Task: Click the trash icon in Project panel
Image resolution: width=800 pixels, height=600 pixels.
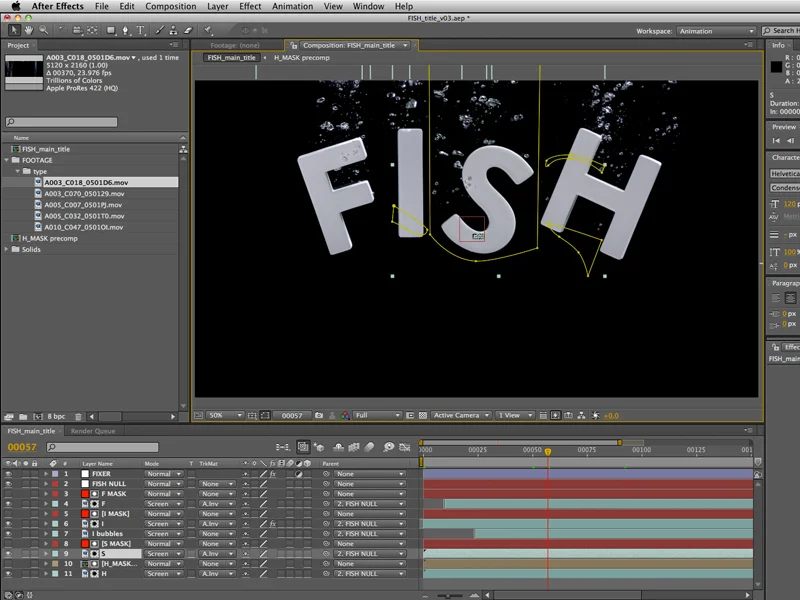Action: [x=78, y=416]
